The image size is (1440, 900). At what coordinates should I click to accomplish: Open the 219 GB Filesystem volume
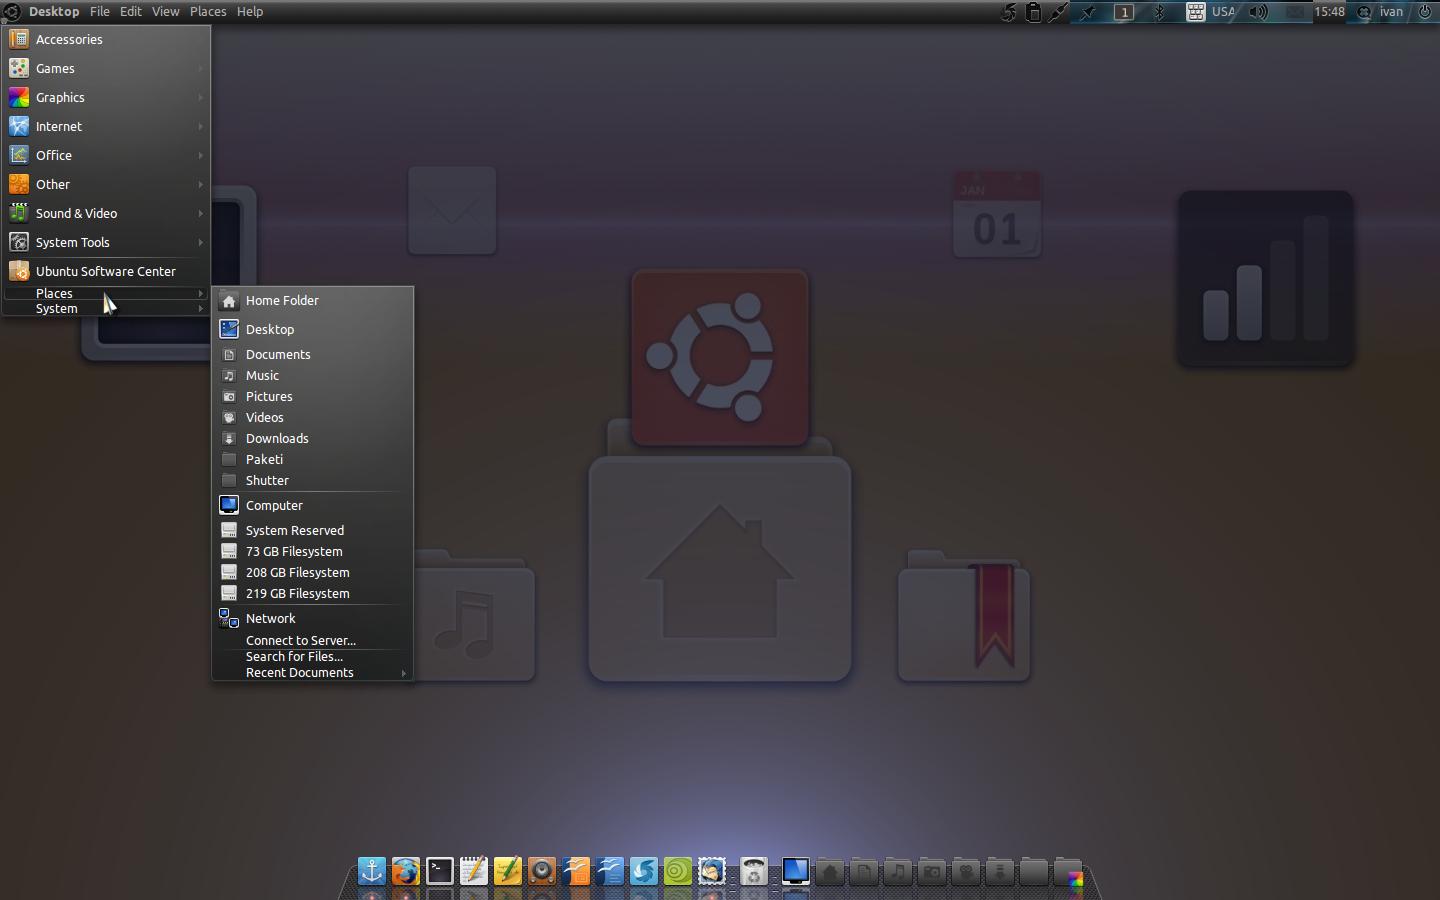coord(312,593)
